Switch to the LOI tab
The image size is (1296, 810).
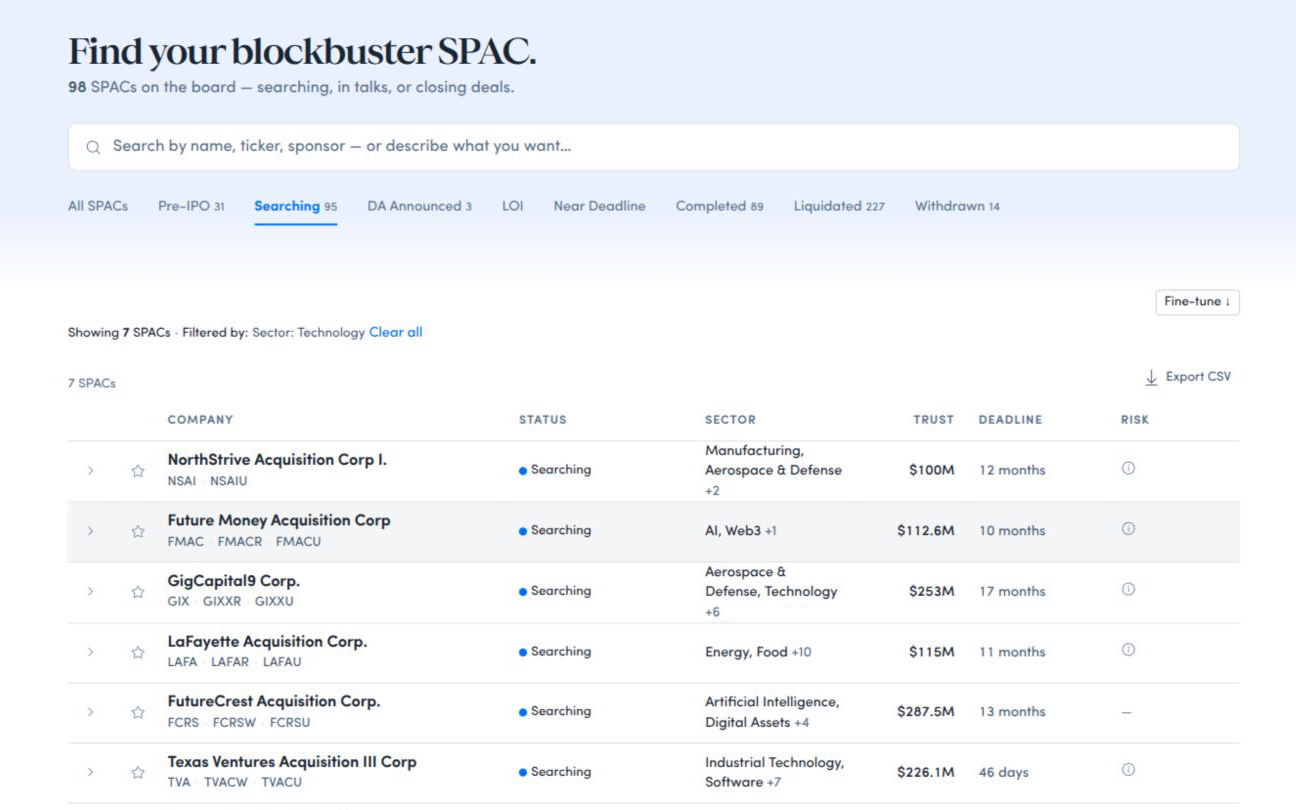pos(512,206)
